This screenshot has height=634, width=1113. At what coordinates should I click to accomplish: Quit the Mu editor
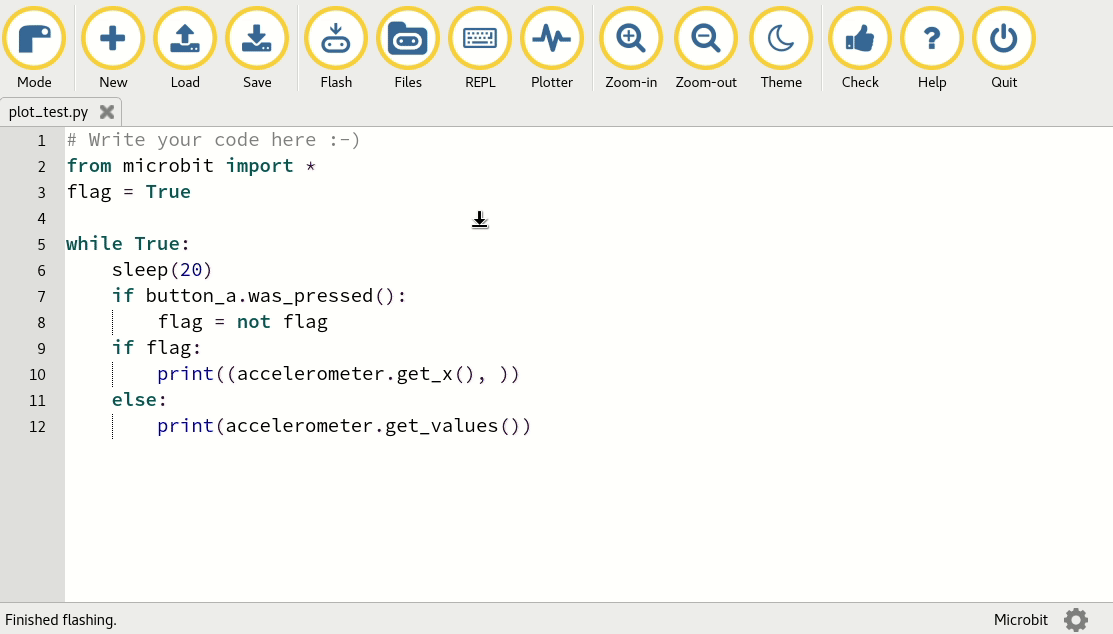coord(1004,40)
